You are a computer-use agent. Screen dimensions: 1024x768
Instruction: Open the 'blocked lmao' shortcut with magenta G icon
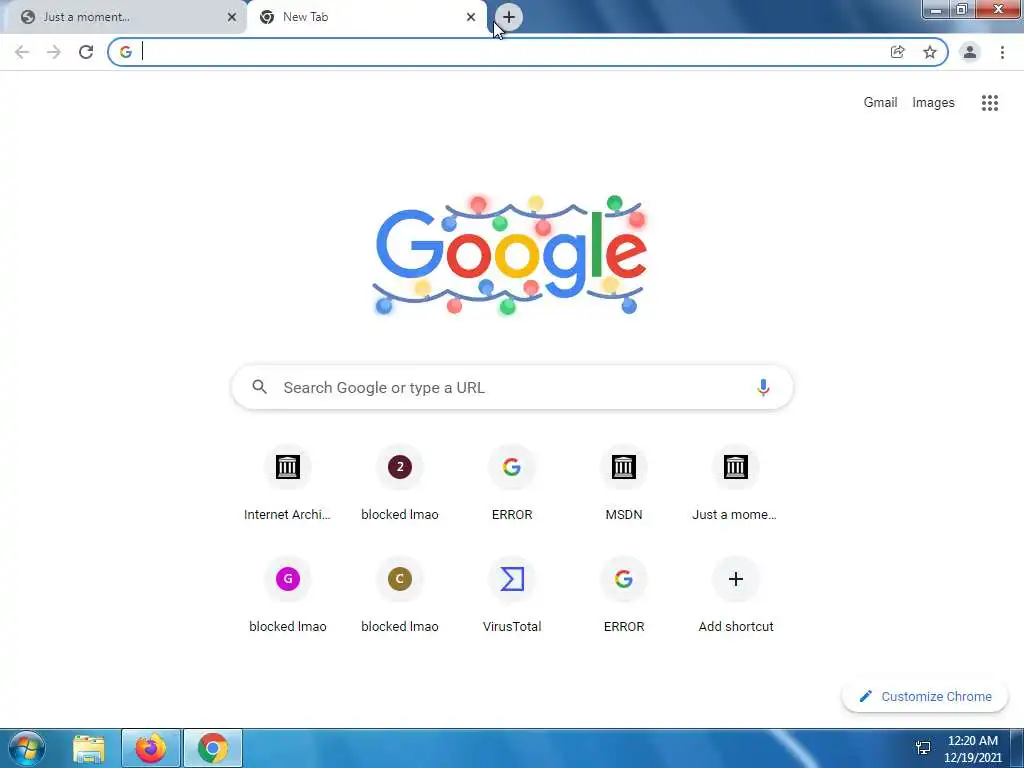(x=287, y=596)
